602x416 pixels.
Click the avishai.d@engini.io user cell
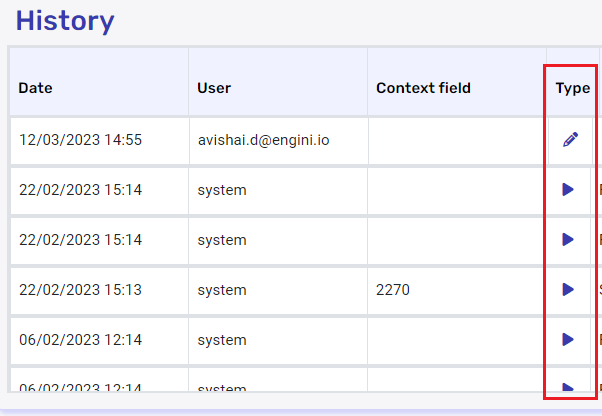tap(264, 140)
